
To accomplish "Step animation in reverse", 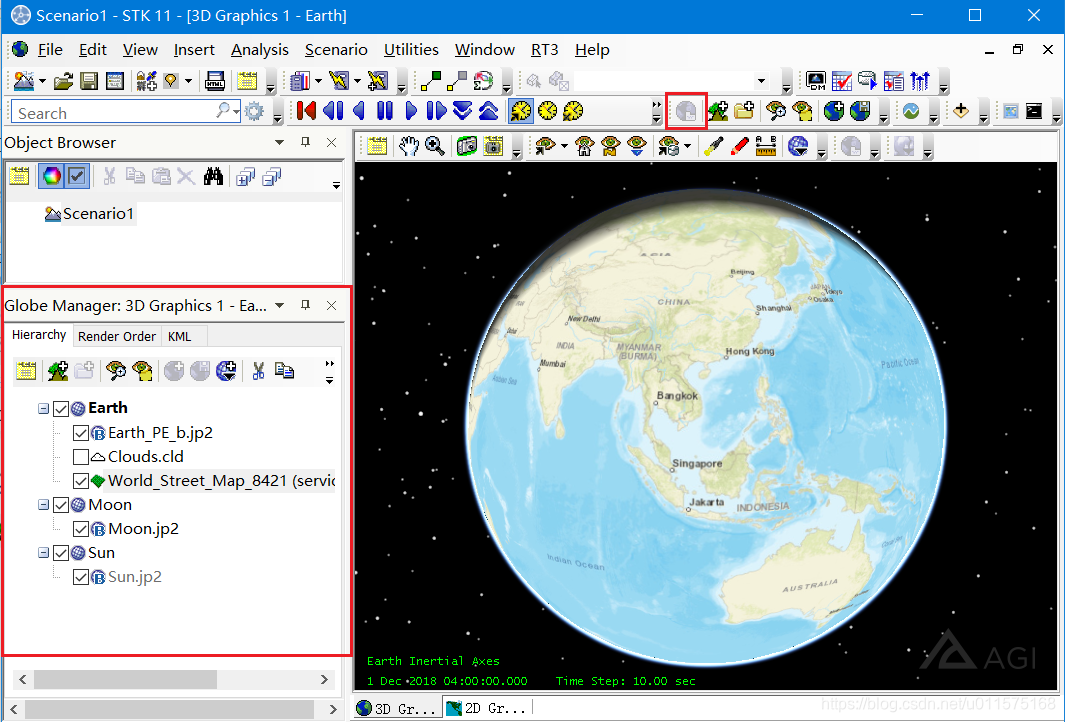I will coord(333,111).
